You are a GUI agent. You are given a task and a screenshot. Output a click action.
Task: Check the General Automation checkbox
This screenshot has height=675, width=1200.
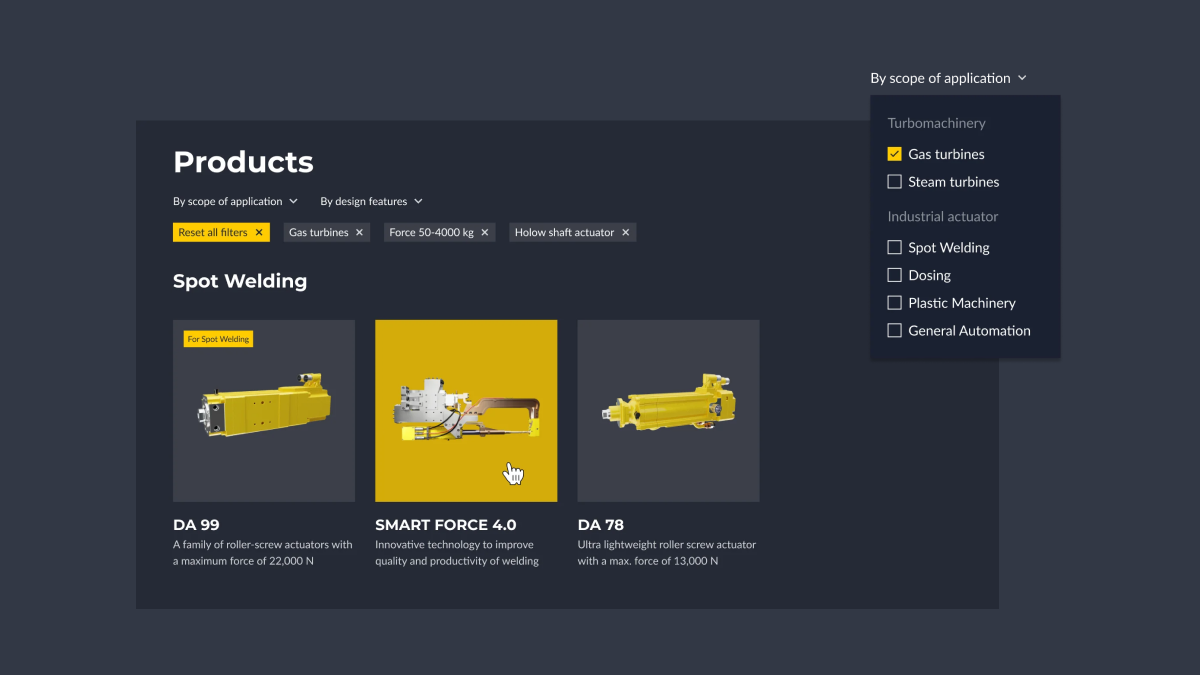click(x=895, y=330)
